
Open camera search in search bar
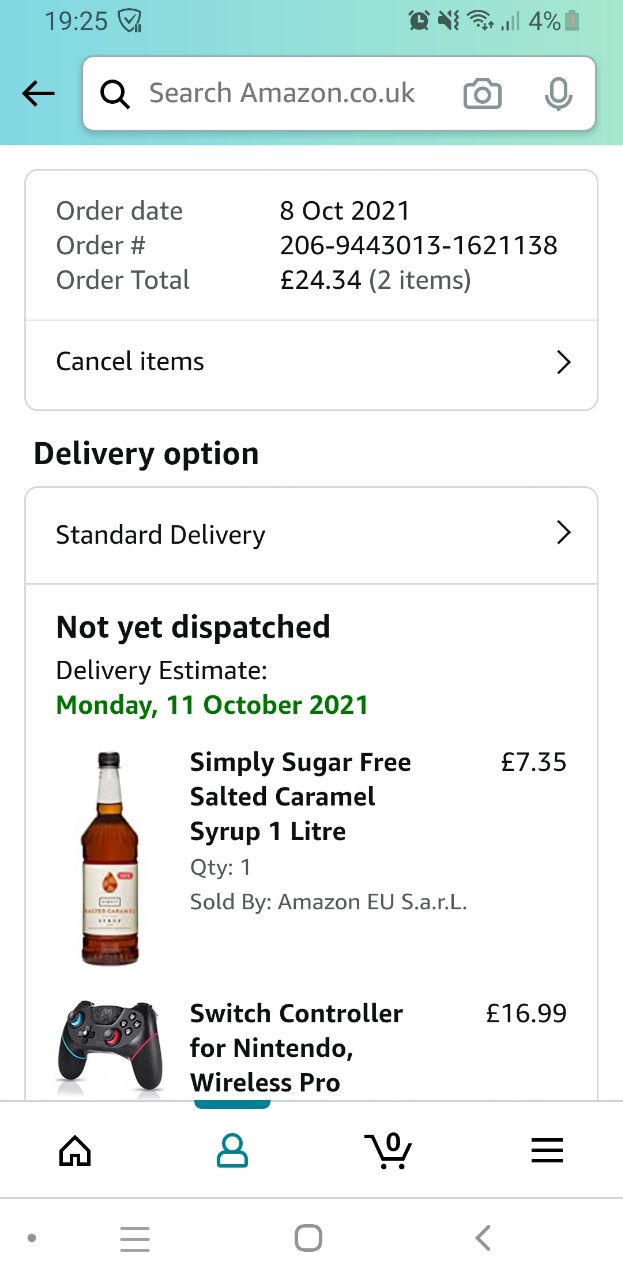tap(482, 94)
